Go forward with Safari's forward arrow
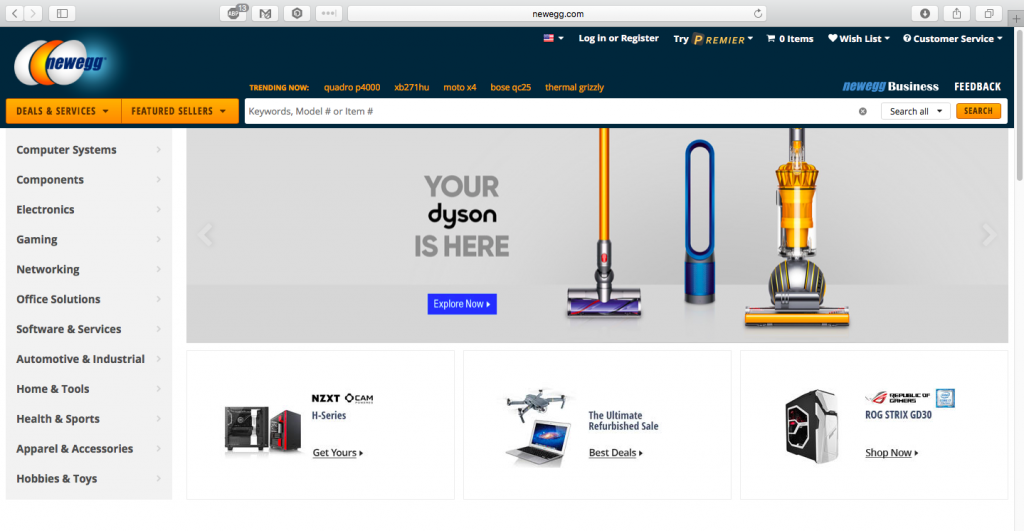The height and width of the screenshot is (531, 1024). [33, 13]
